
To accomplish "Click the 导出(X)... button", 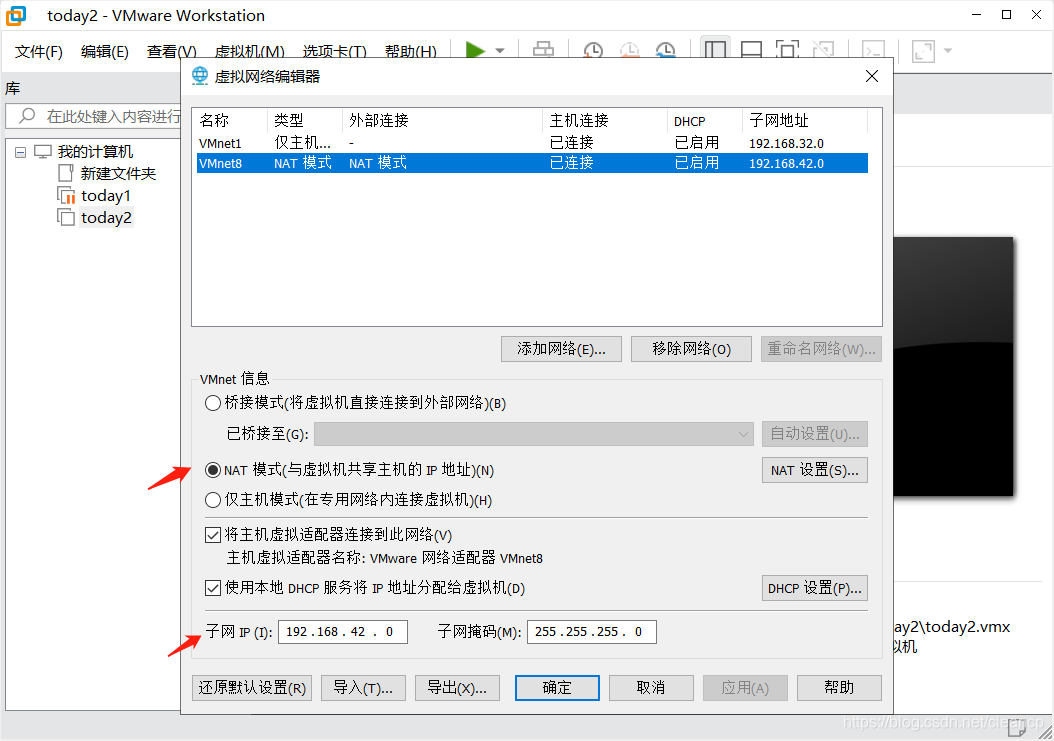I will coord(457,688).
